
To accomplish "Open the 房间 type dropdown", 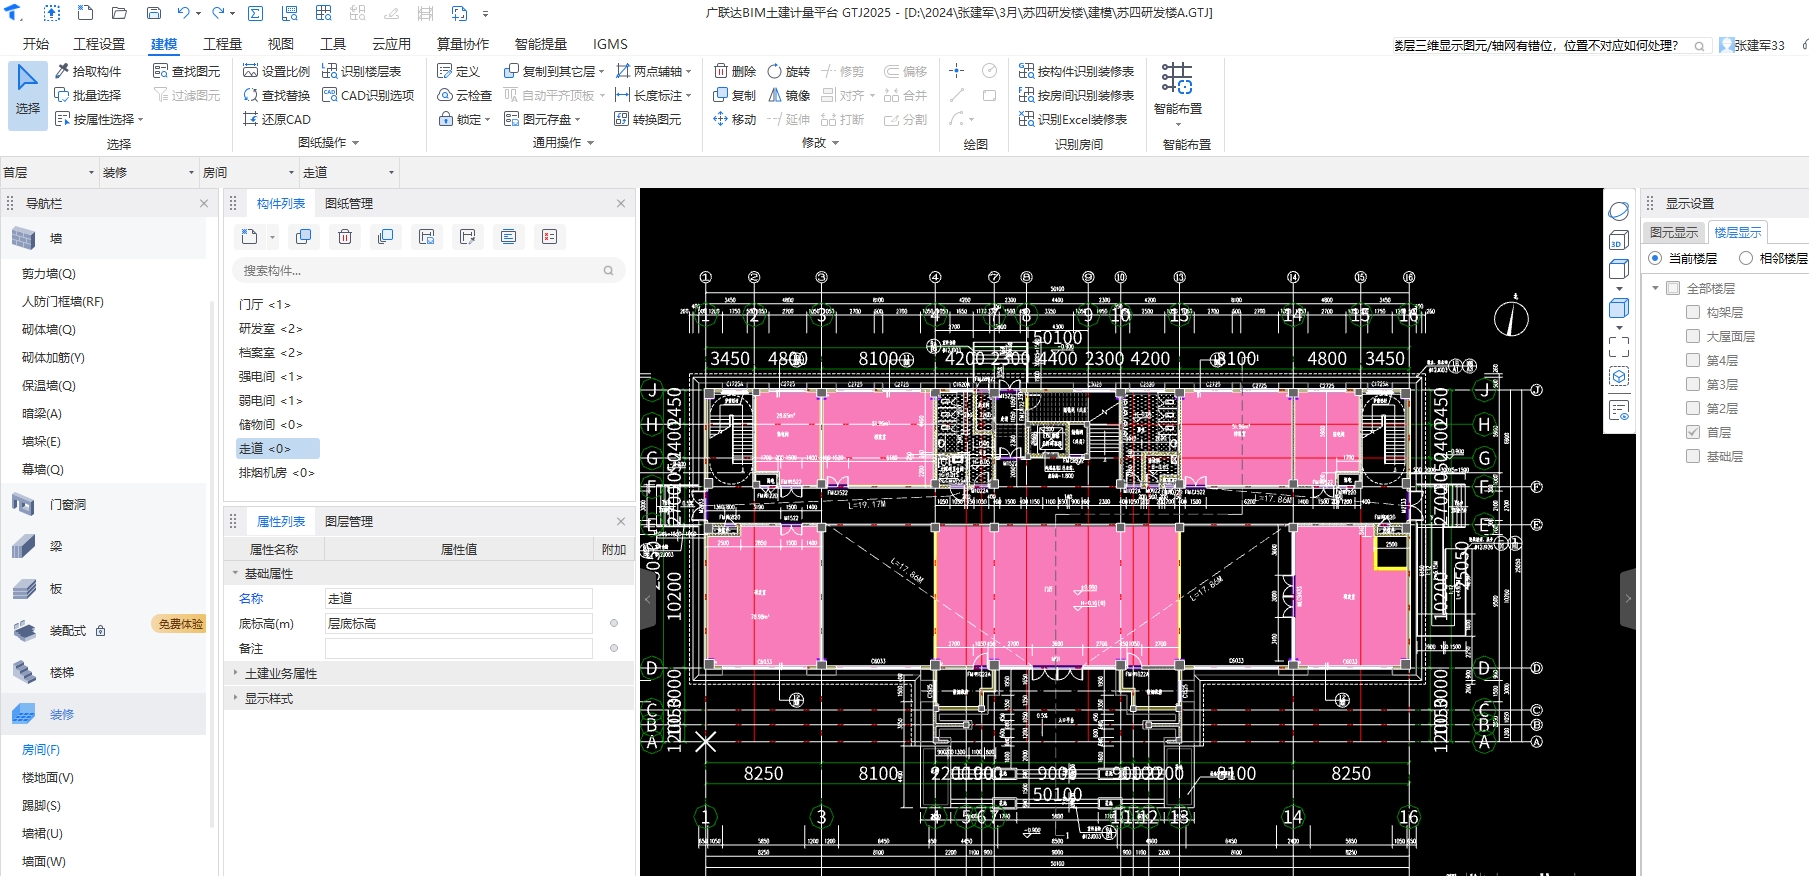I will tap(250, 172).
